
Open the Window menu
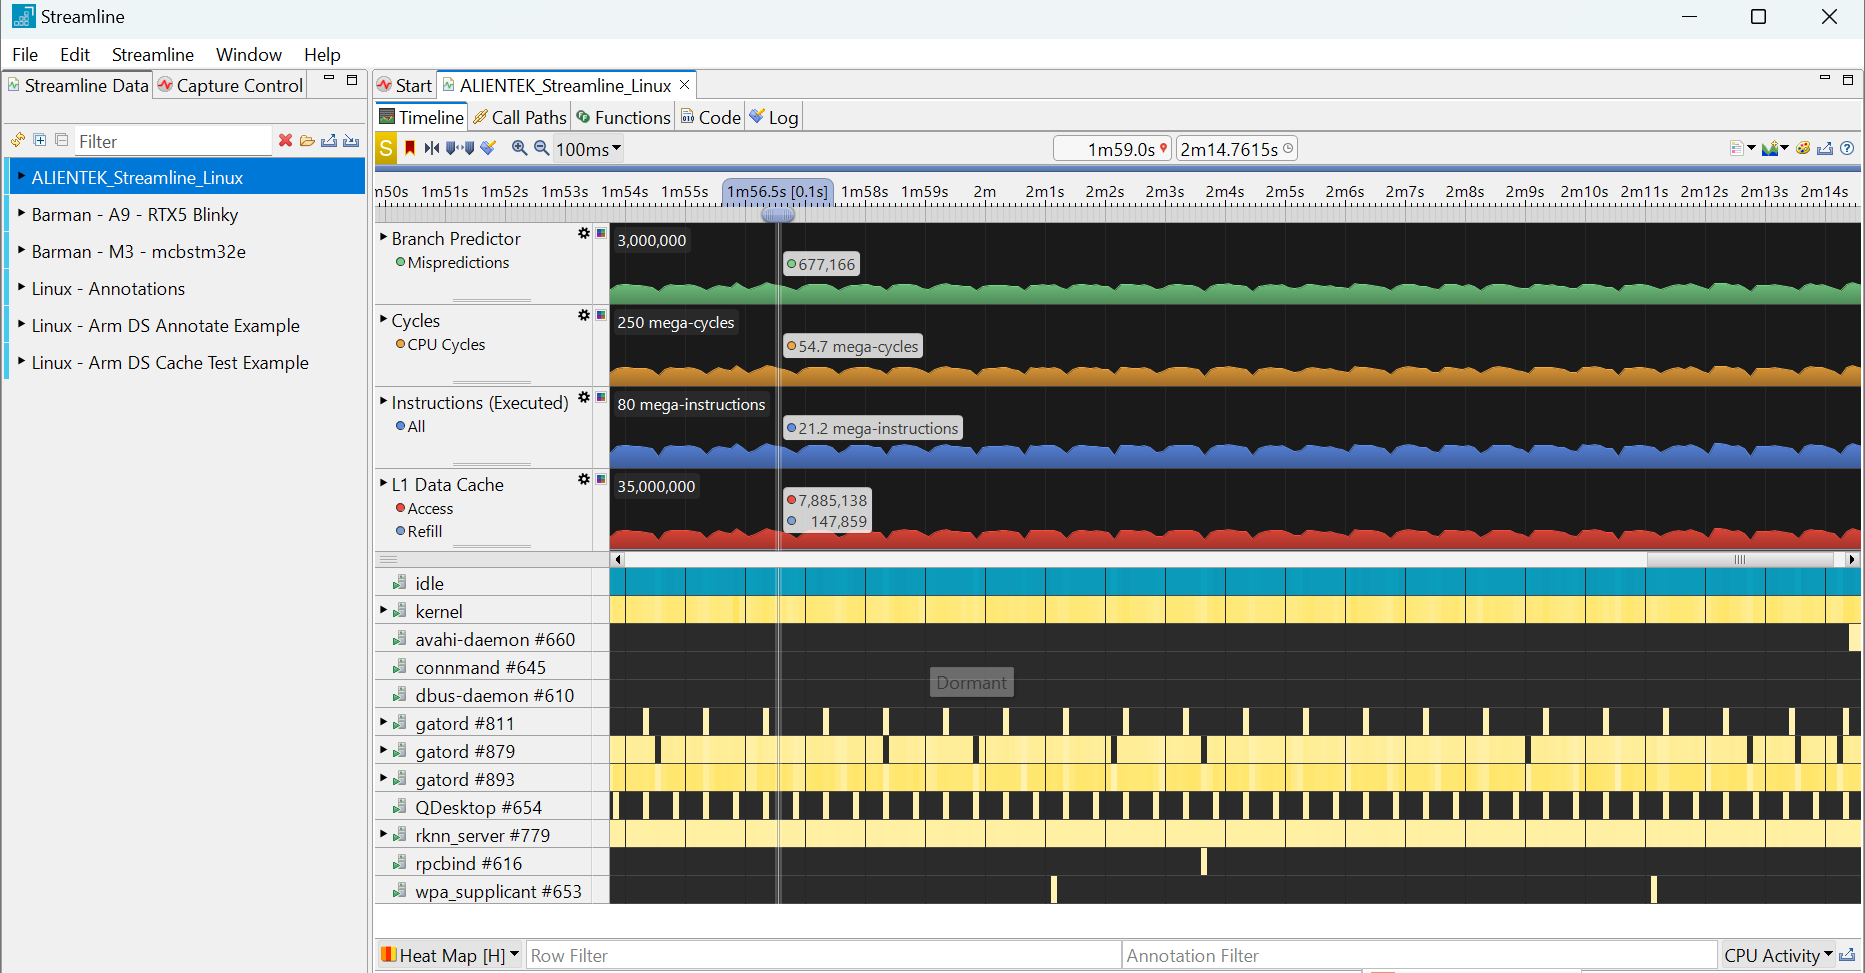(x=248, y=54)
